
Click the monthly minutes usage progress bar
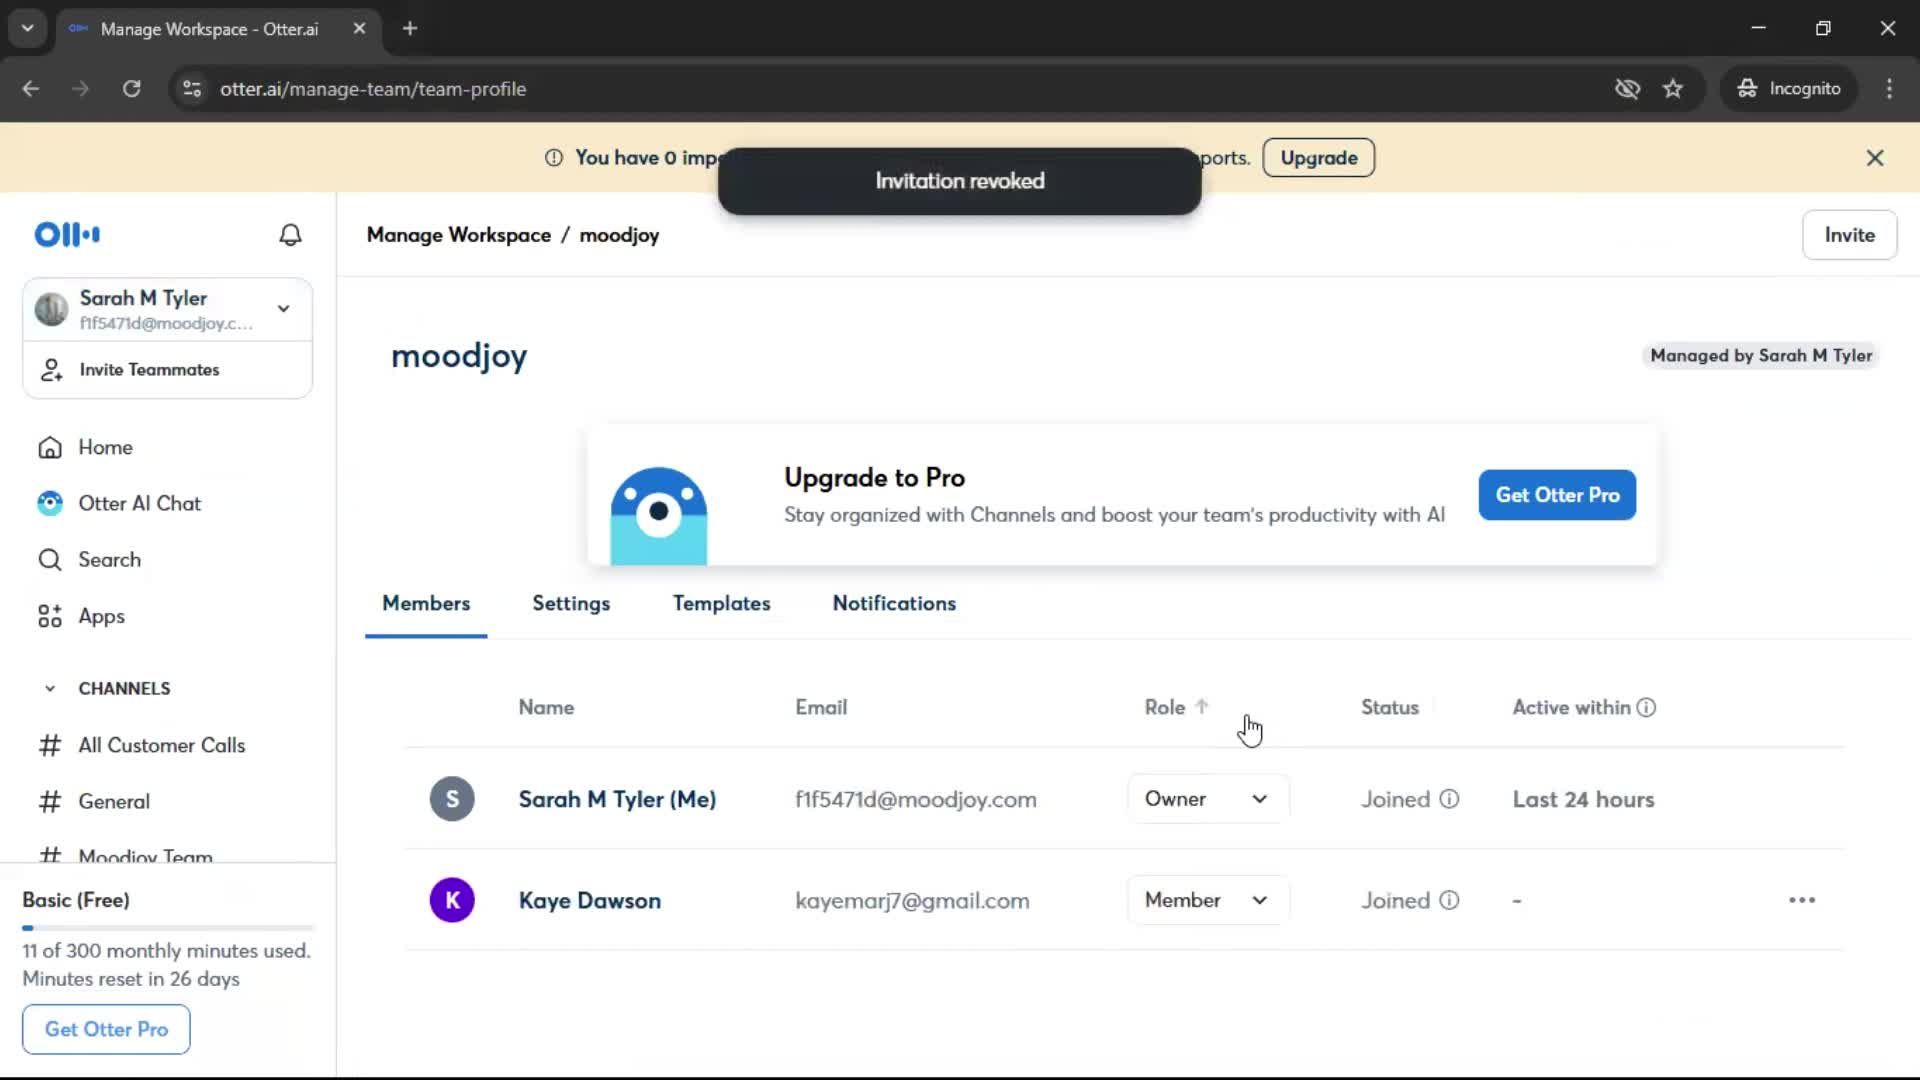168,928
